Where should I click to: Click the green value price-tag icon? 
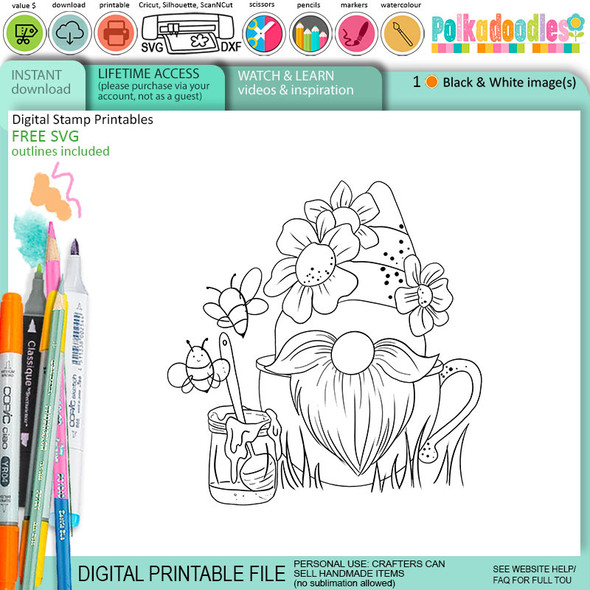point(25,33)
